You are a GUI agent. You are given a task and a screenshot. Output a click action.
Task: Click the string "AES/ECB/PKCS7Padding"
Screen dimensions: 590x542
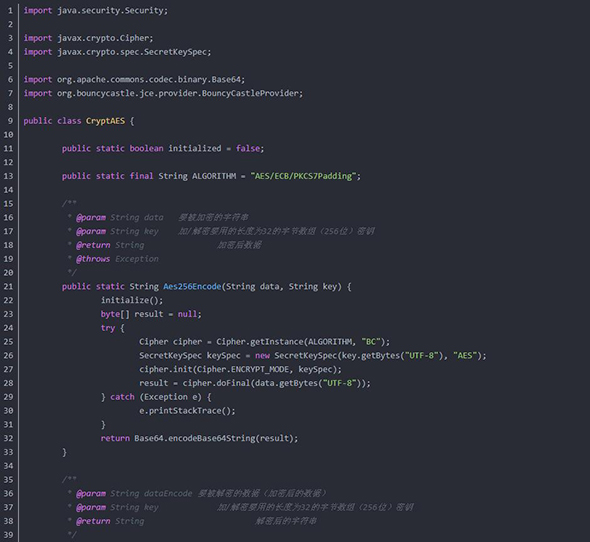(303, 176)
